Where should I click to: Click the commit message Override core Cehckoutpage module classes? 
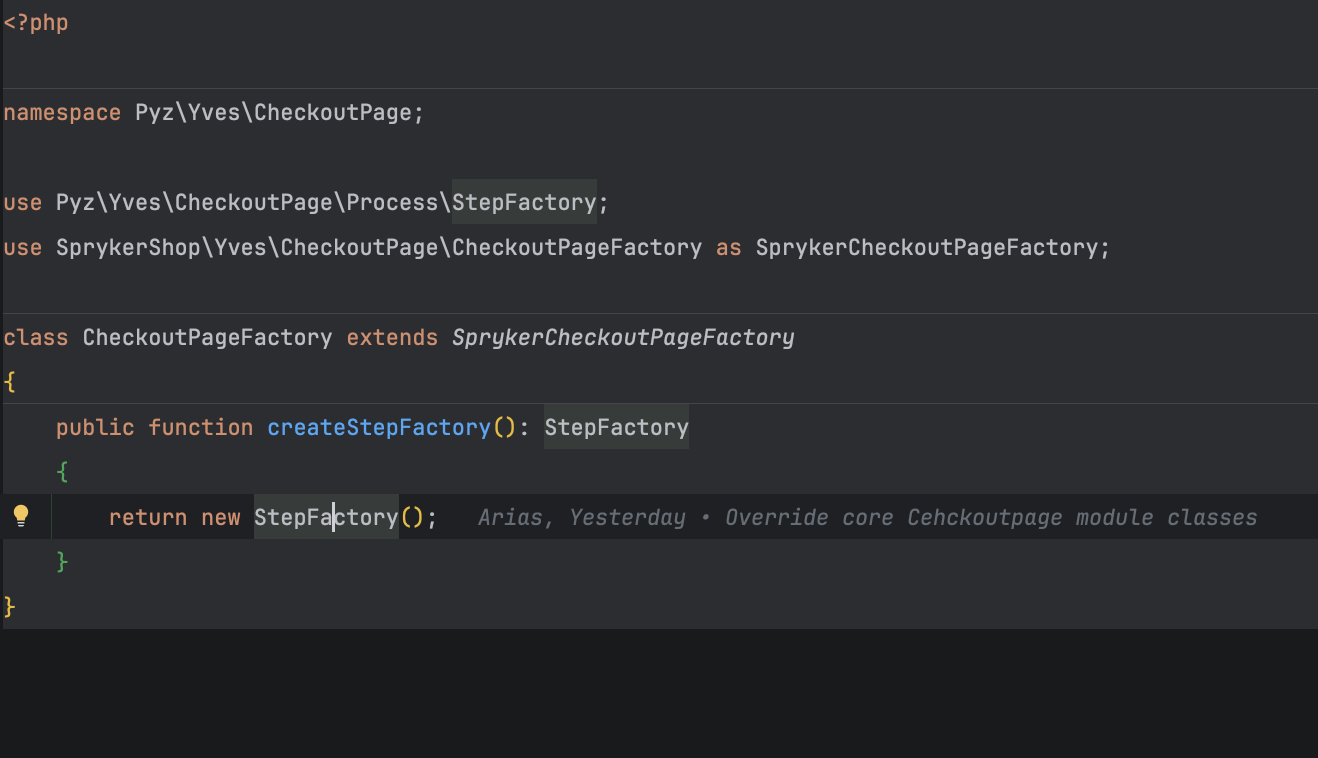point(990,517)
